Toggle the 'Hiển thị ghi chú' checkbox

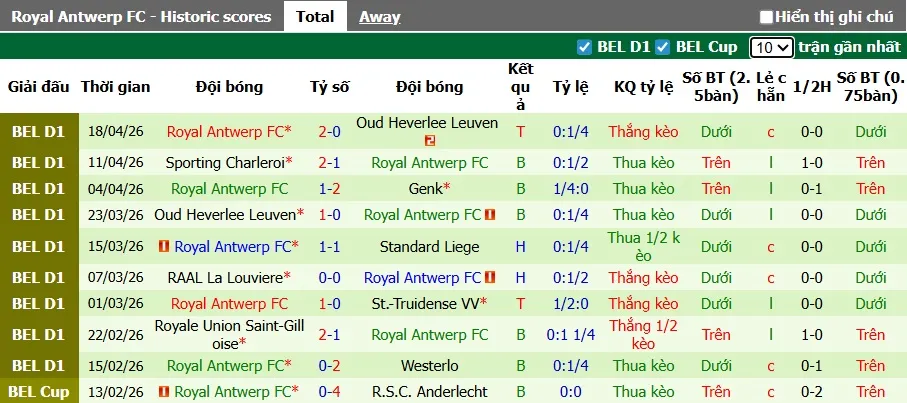coord(766,17)
